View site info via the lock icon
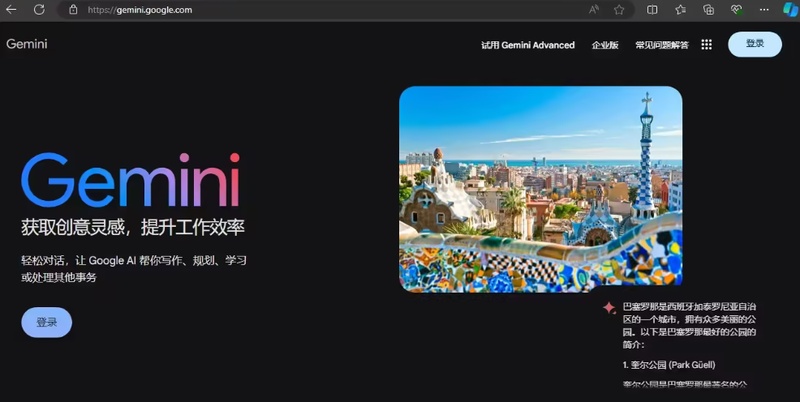Image resolution: width=800 pixels, height=402 pixels. coord(73,9)
